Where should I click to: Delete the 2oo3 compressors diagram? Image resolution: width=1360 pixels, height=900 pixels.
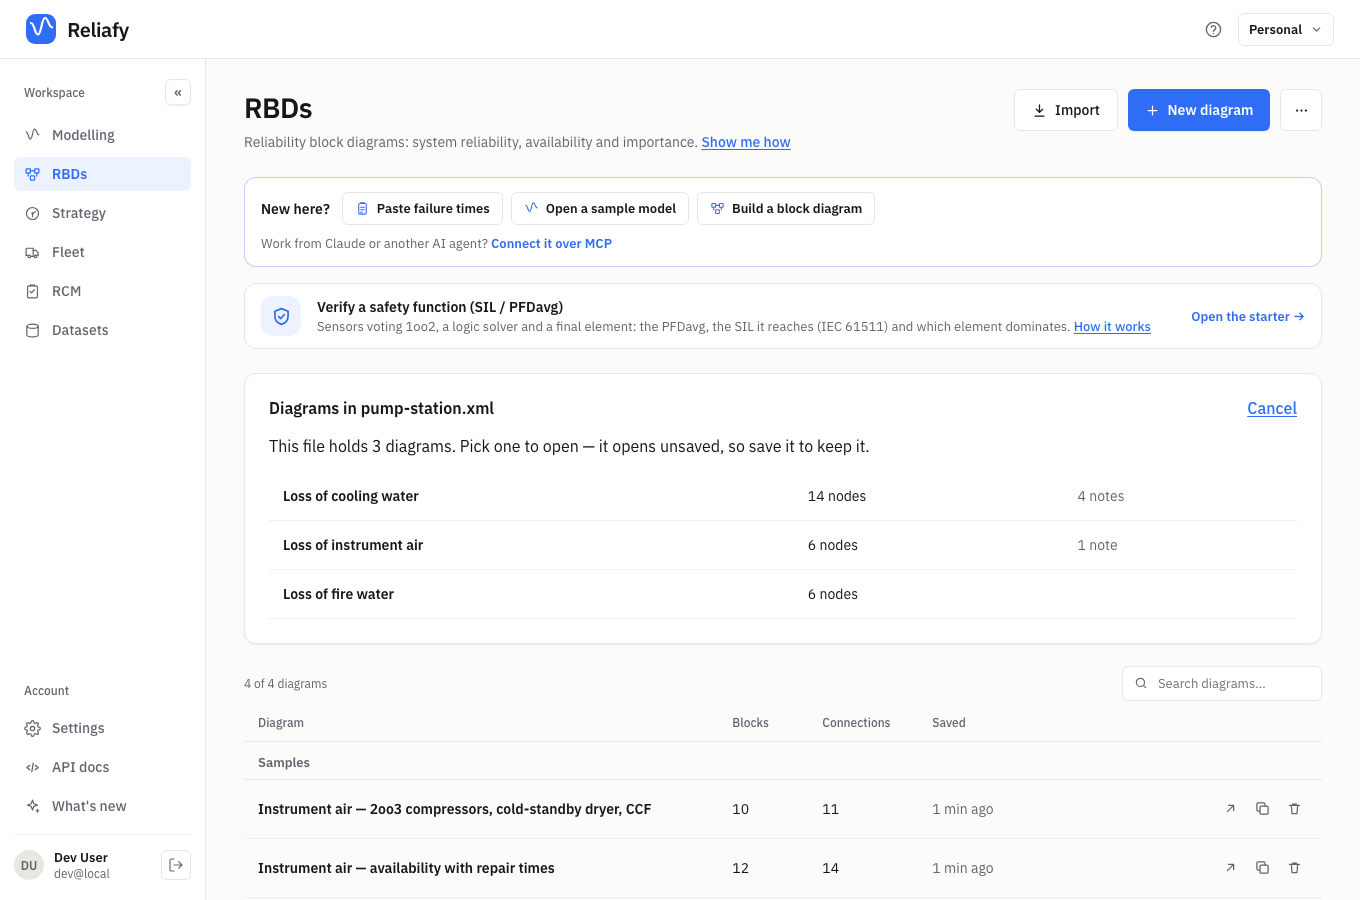tap(1295, 809)
